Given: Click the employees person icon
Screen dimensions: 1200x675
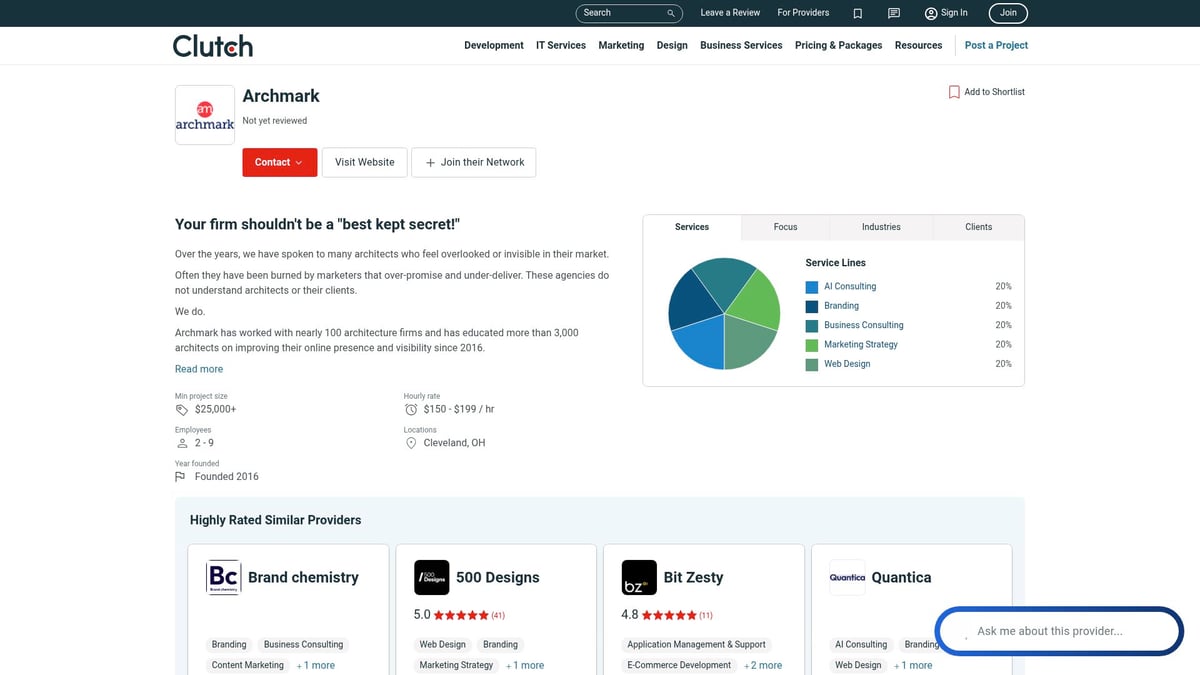Looking at the screenshot, I should point(182,443).
